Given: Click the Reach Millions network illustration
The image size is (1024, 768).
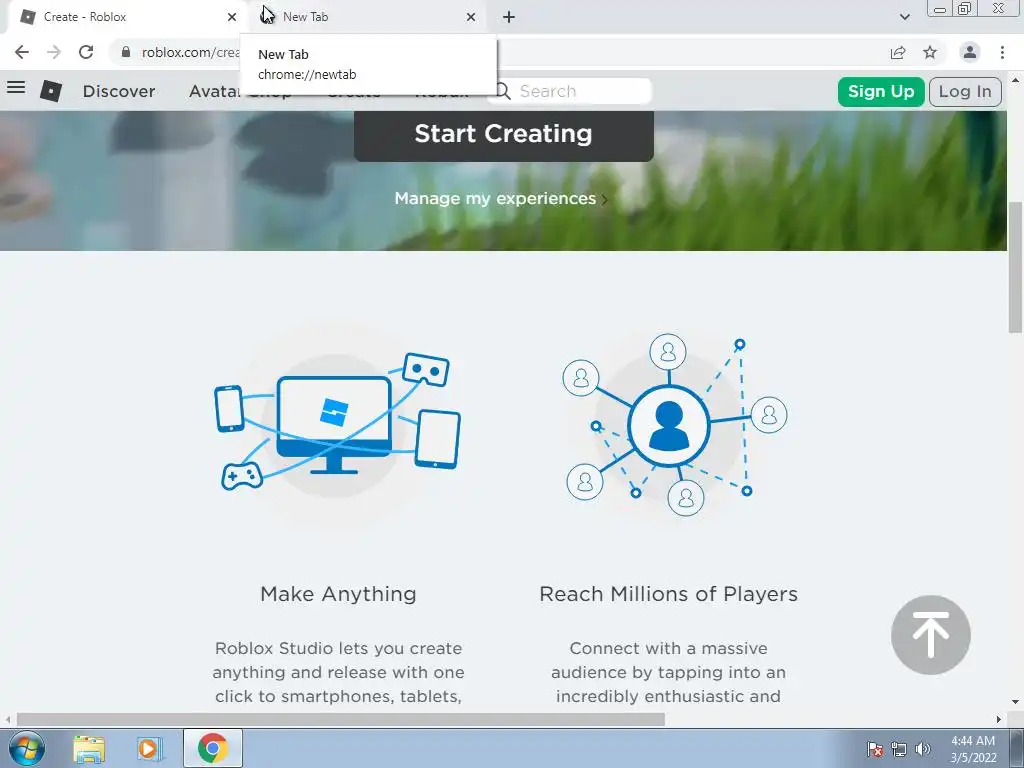Looking at the screenshot, I should tap(675, 425).
